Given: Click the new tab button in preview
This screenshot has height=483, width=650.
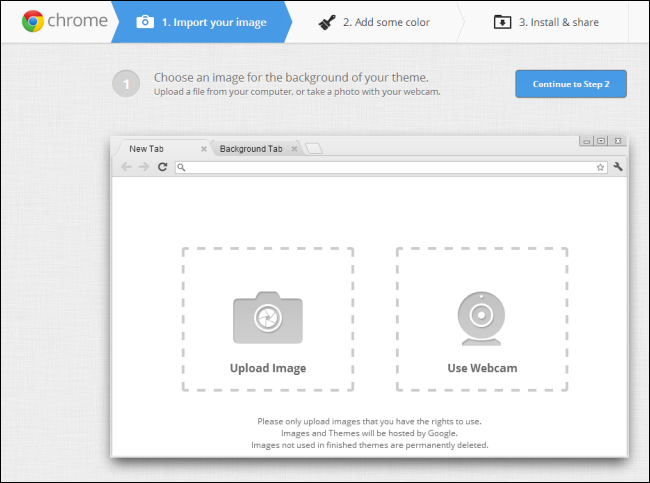Looking at the screenshot, I should (314, 148).
